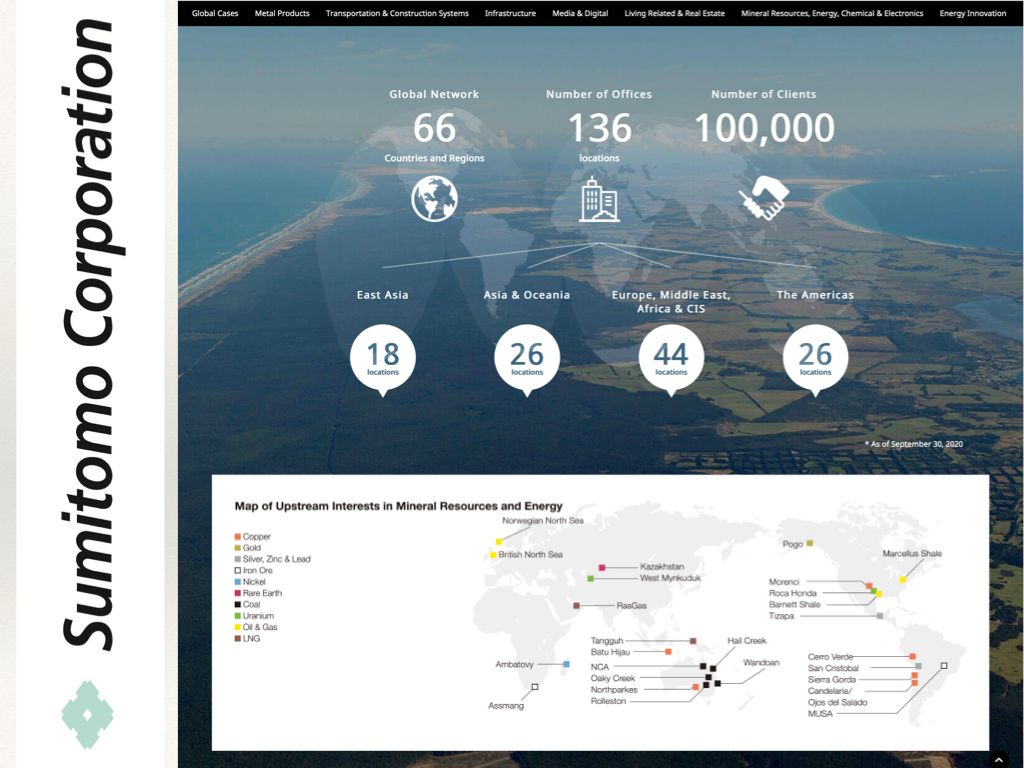Click the Map of Upstream Interests title
The height and width of the screenshot is (768, 1024).
click(x=398, y=506)
